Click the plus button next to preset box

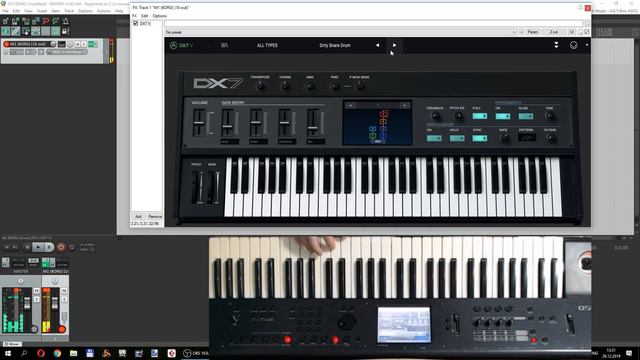tap(522, 32)
